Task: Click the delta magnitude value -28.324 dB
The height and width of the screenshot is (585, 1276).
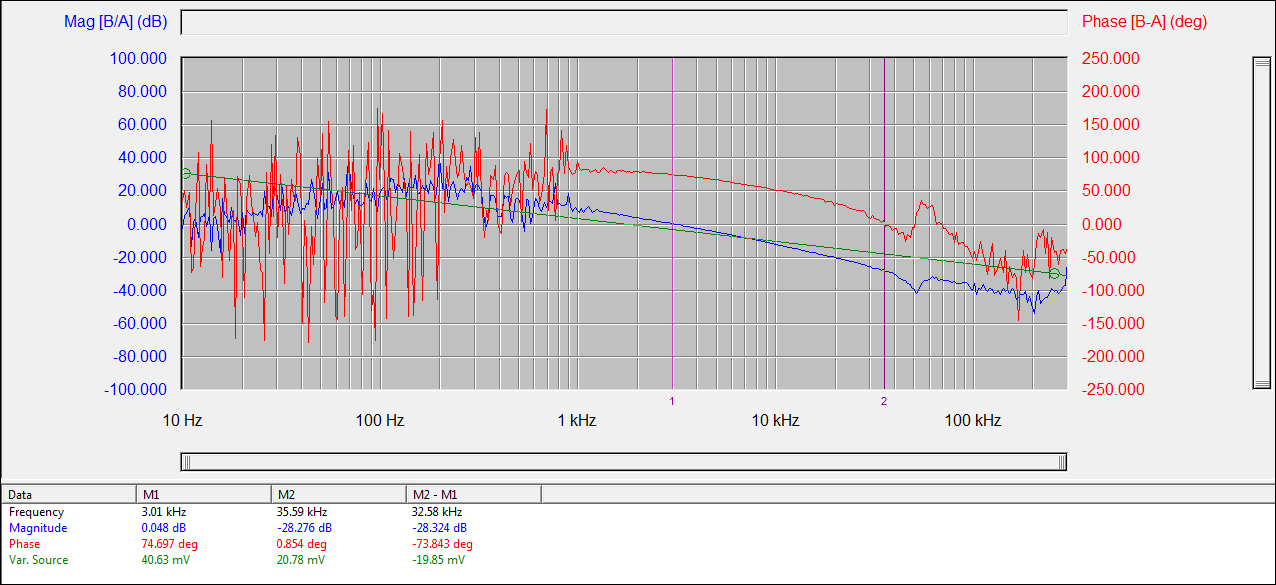Action: click(439, 528)
